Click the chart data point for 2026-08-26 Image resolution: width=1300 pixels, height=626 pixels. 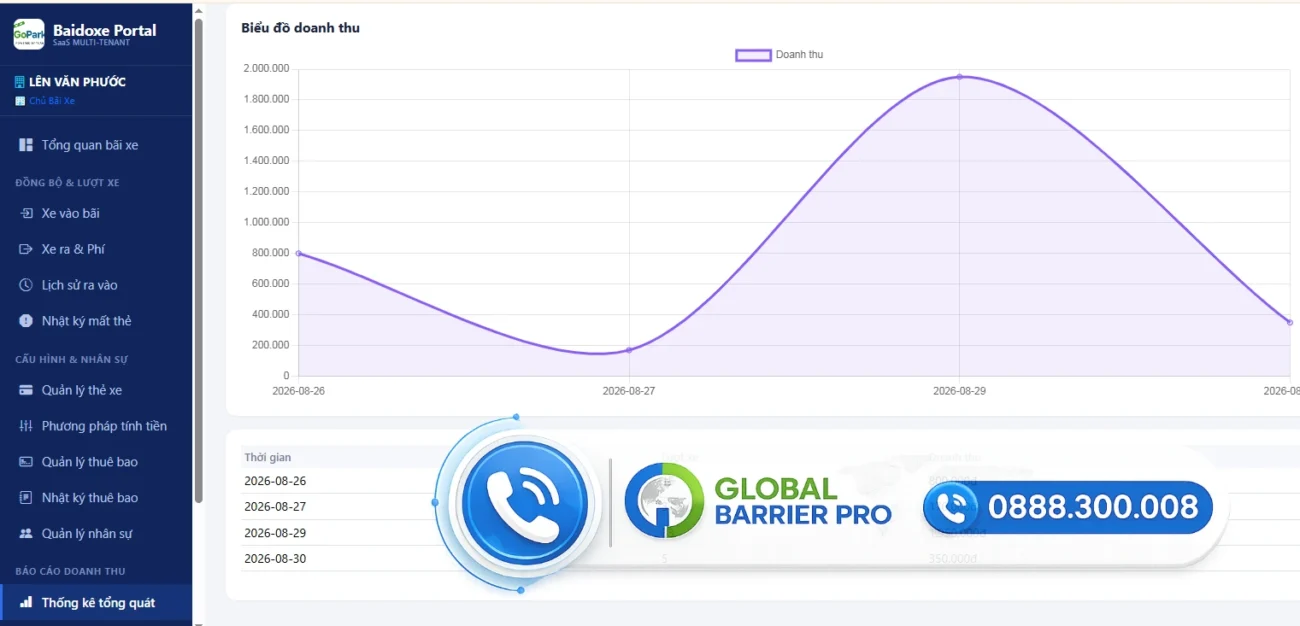299,253
